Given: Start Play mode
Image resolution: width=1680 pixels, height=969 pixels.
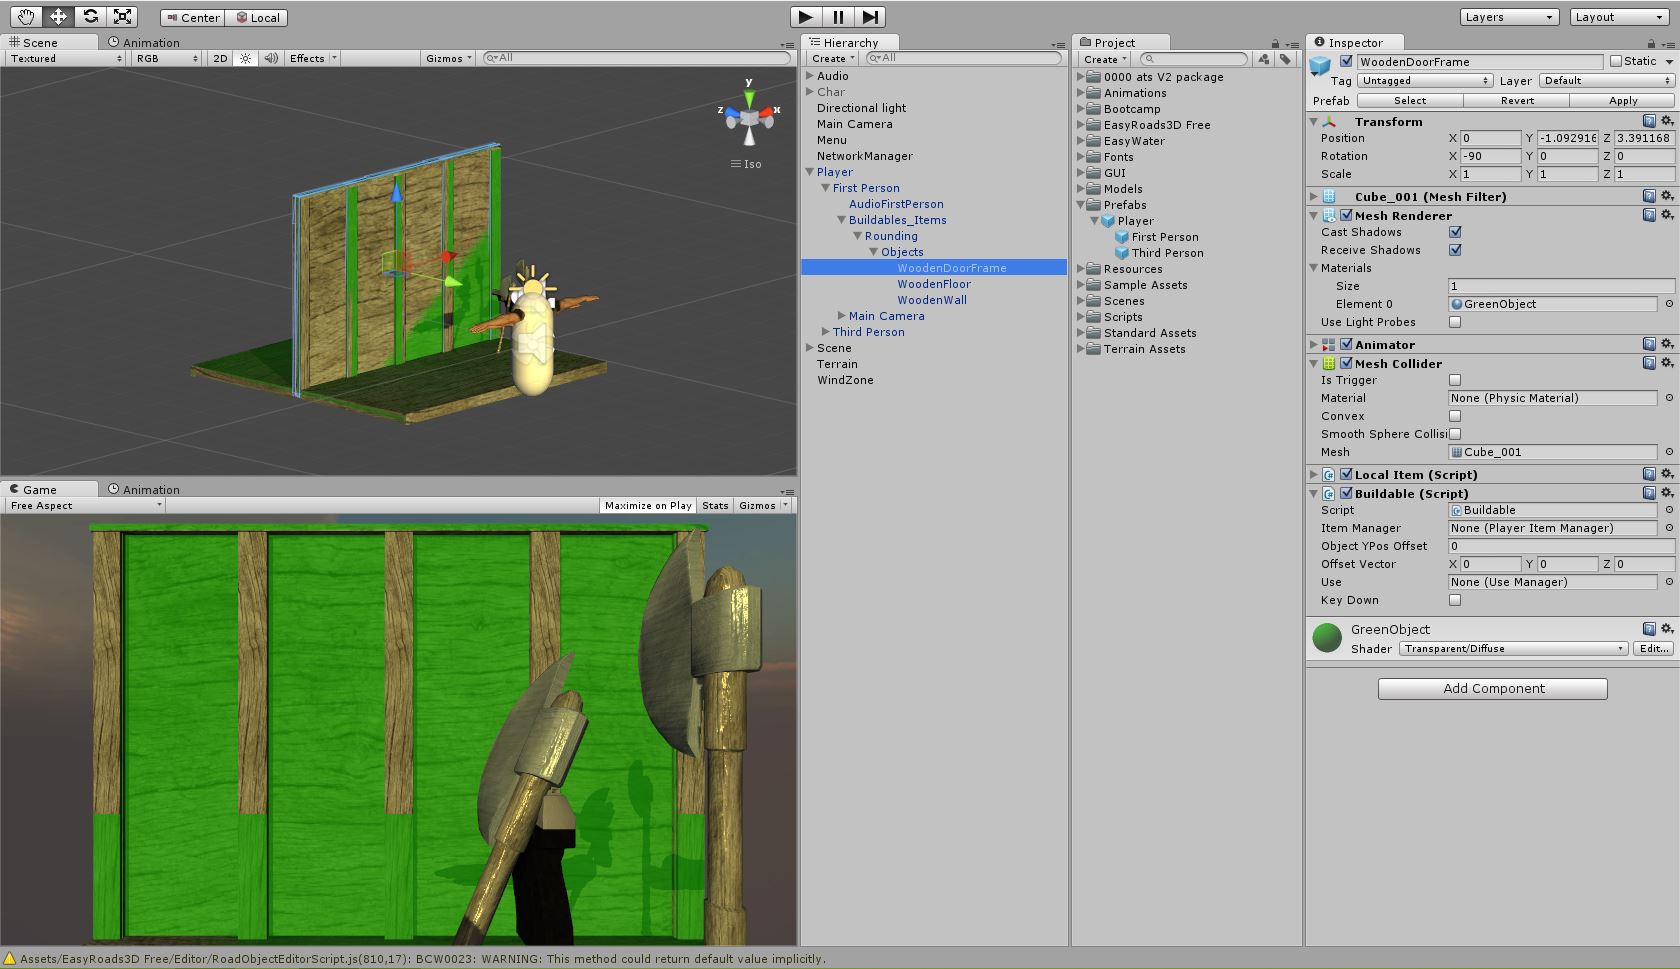Looking at the screenshot, I should (805, 17).
